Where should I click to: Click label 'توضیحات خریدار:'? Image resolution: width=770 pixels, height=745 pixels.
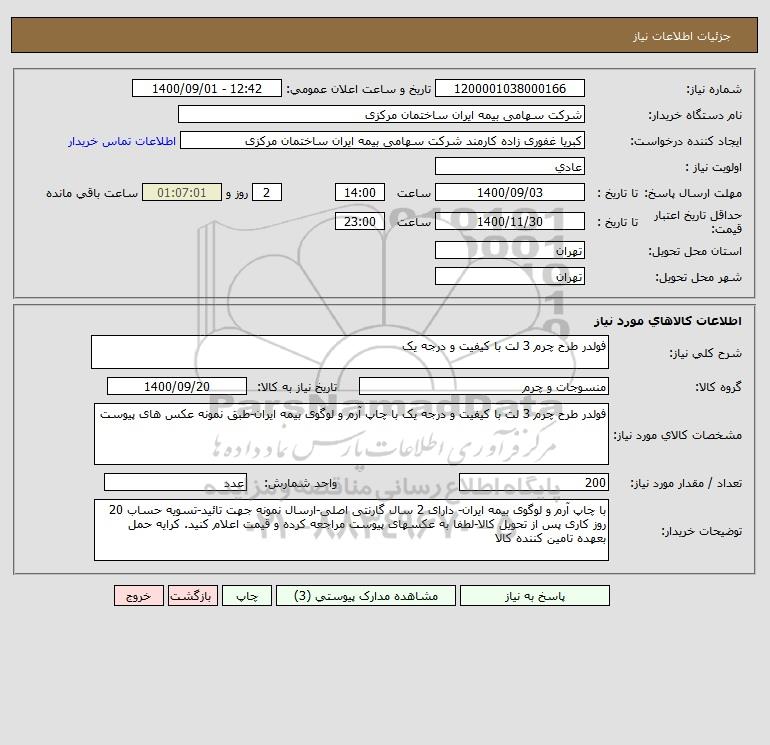tap(702, 531)
